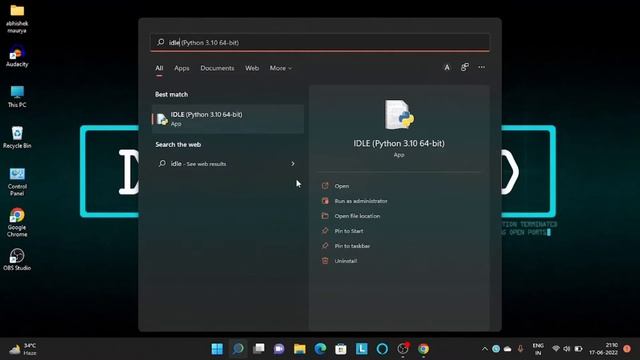
Task: Open the Alexa ring icon on taskbar
Action: coord(382,349)
